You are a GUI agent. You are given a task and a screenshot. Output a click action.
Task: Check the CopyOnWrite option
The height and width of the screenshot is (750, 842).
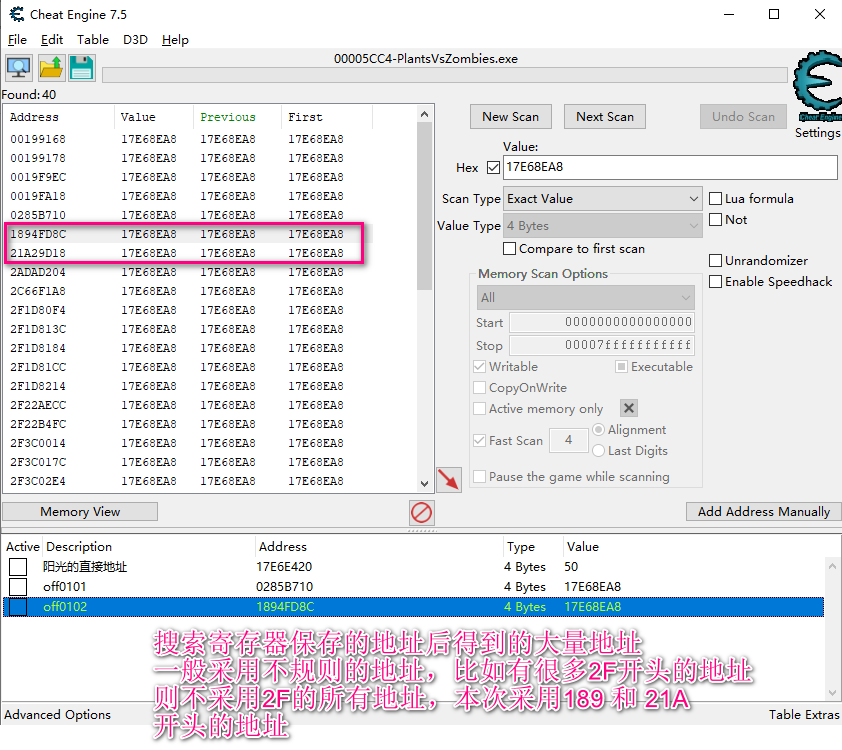point(480,388)
